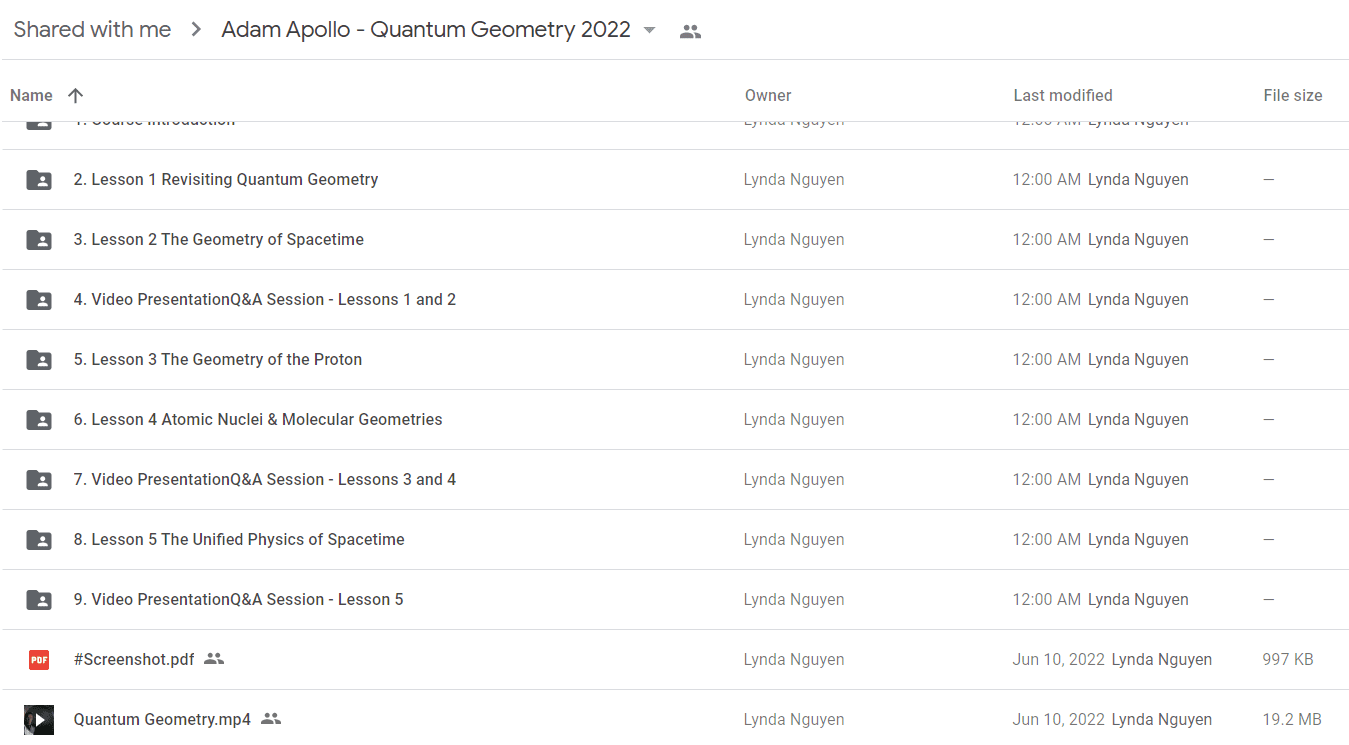Screen dimensions: 1349x745
Task: Click the shared icon next to Quantum Geometry.mp4
Action: [271, 719]
